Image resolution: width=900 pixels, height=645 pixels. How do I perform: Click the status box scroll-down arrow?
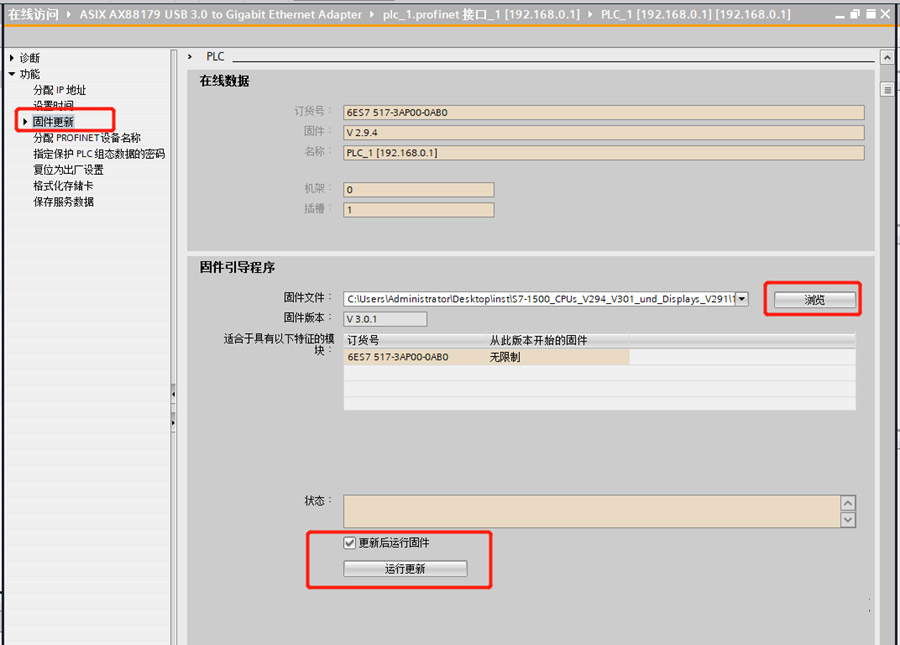tap(848, 520)
